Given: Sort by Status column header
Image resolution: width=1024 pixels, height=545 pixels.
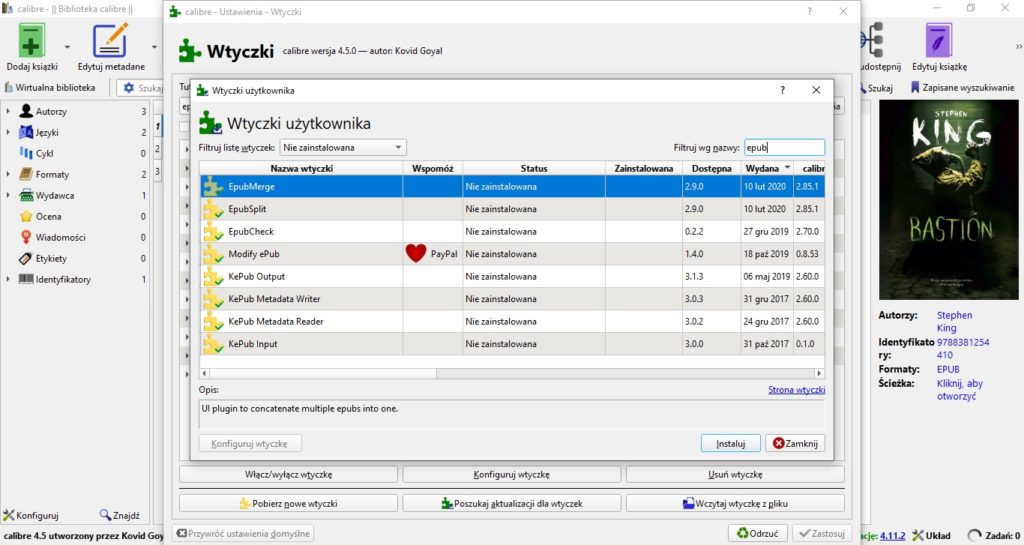Looking at the screenshot, I should (x=534, y=168).
